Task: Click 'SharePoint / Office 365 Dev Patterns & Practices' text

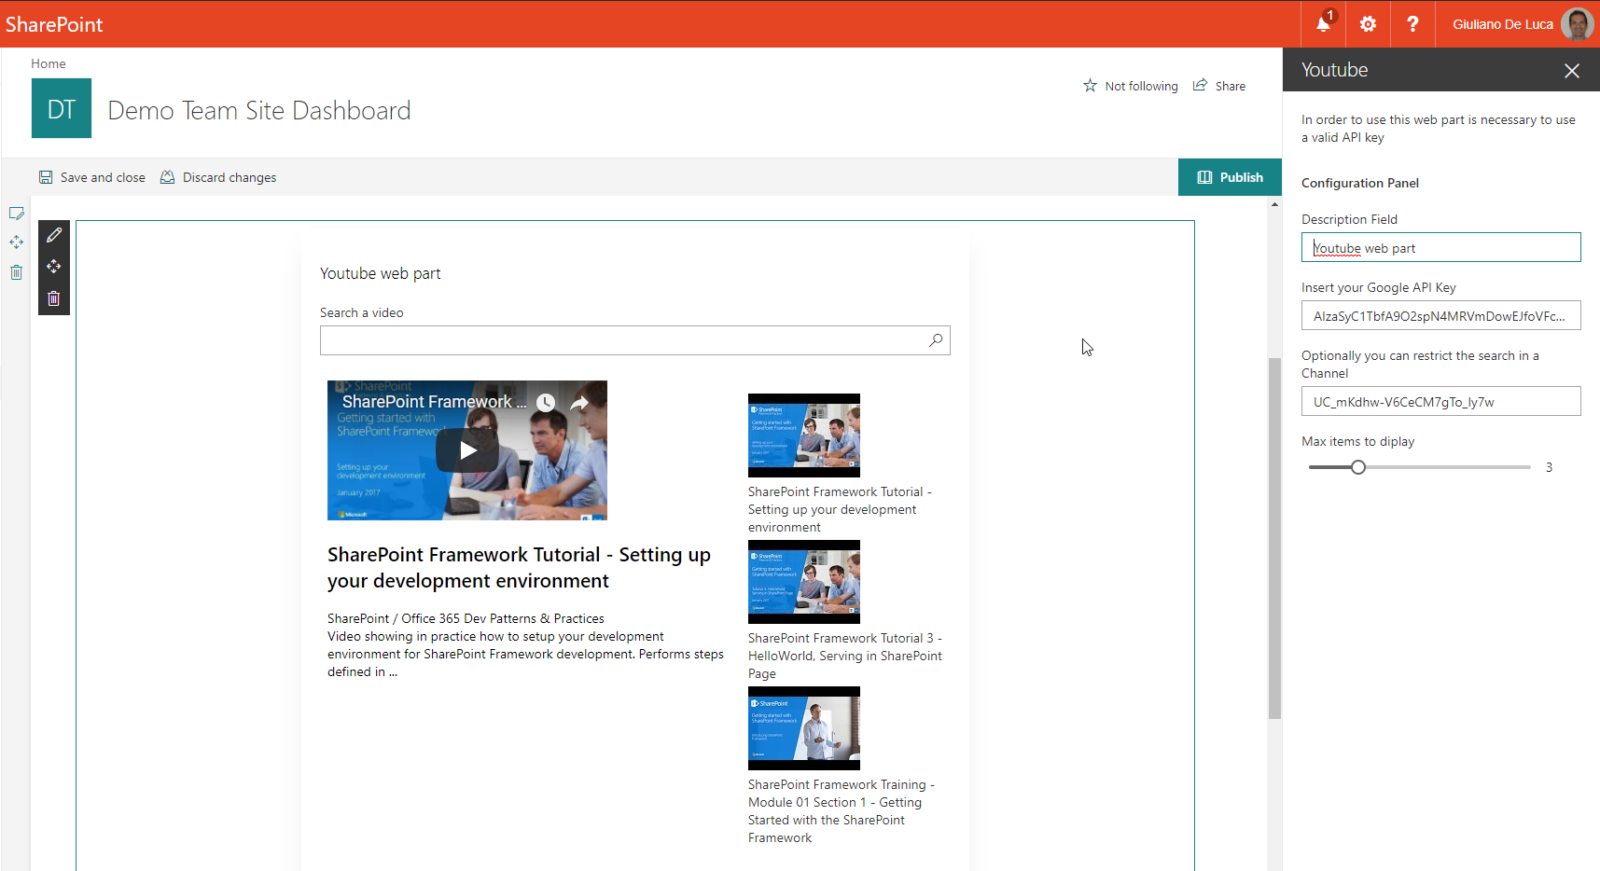Action: click(x=466, y=618)
